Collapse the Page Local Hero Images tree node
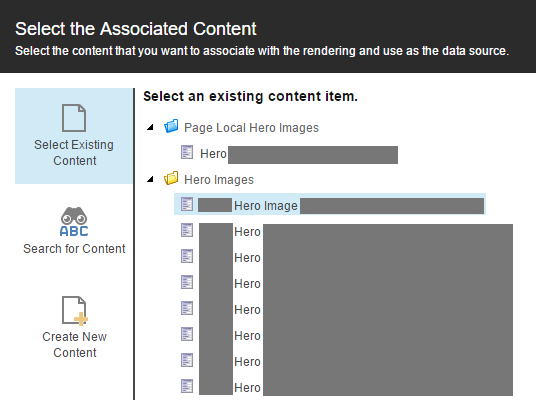The width and height of the screenshot is (536, 400). [150, 128]
